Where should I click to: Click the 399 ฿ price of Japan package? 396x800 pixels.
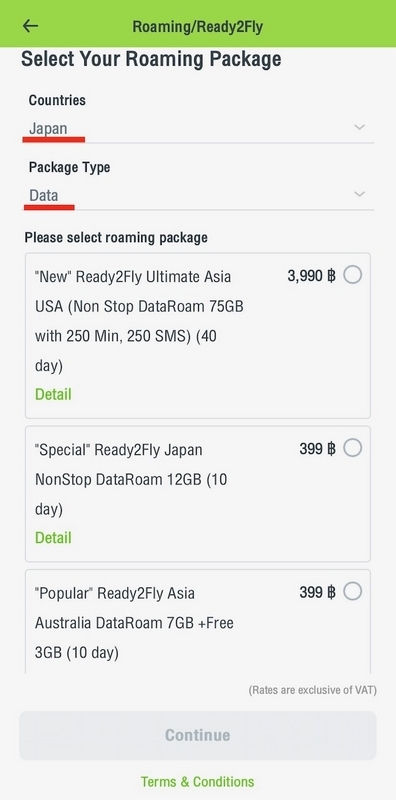click(x=317, y=449)
